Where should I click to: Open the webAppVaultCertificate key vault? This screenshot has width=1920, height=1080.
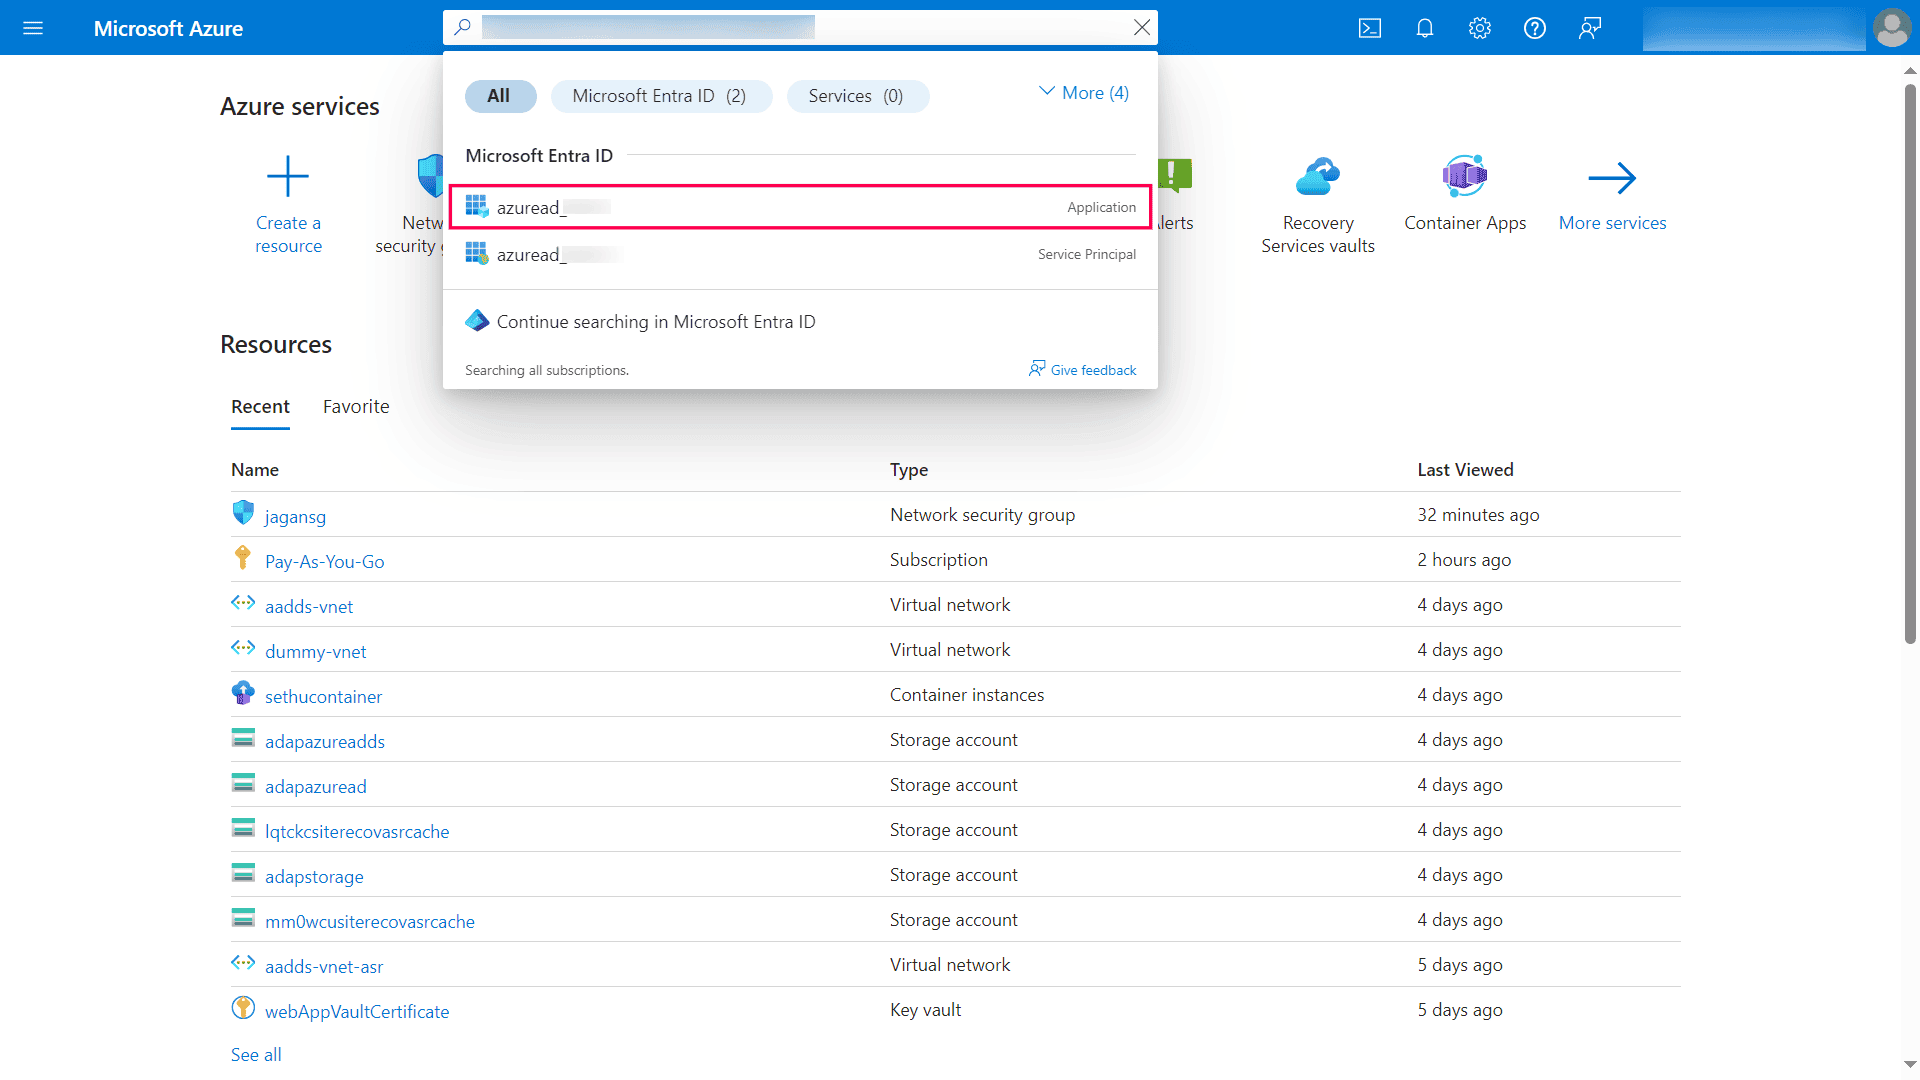356,1011
